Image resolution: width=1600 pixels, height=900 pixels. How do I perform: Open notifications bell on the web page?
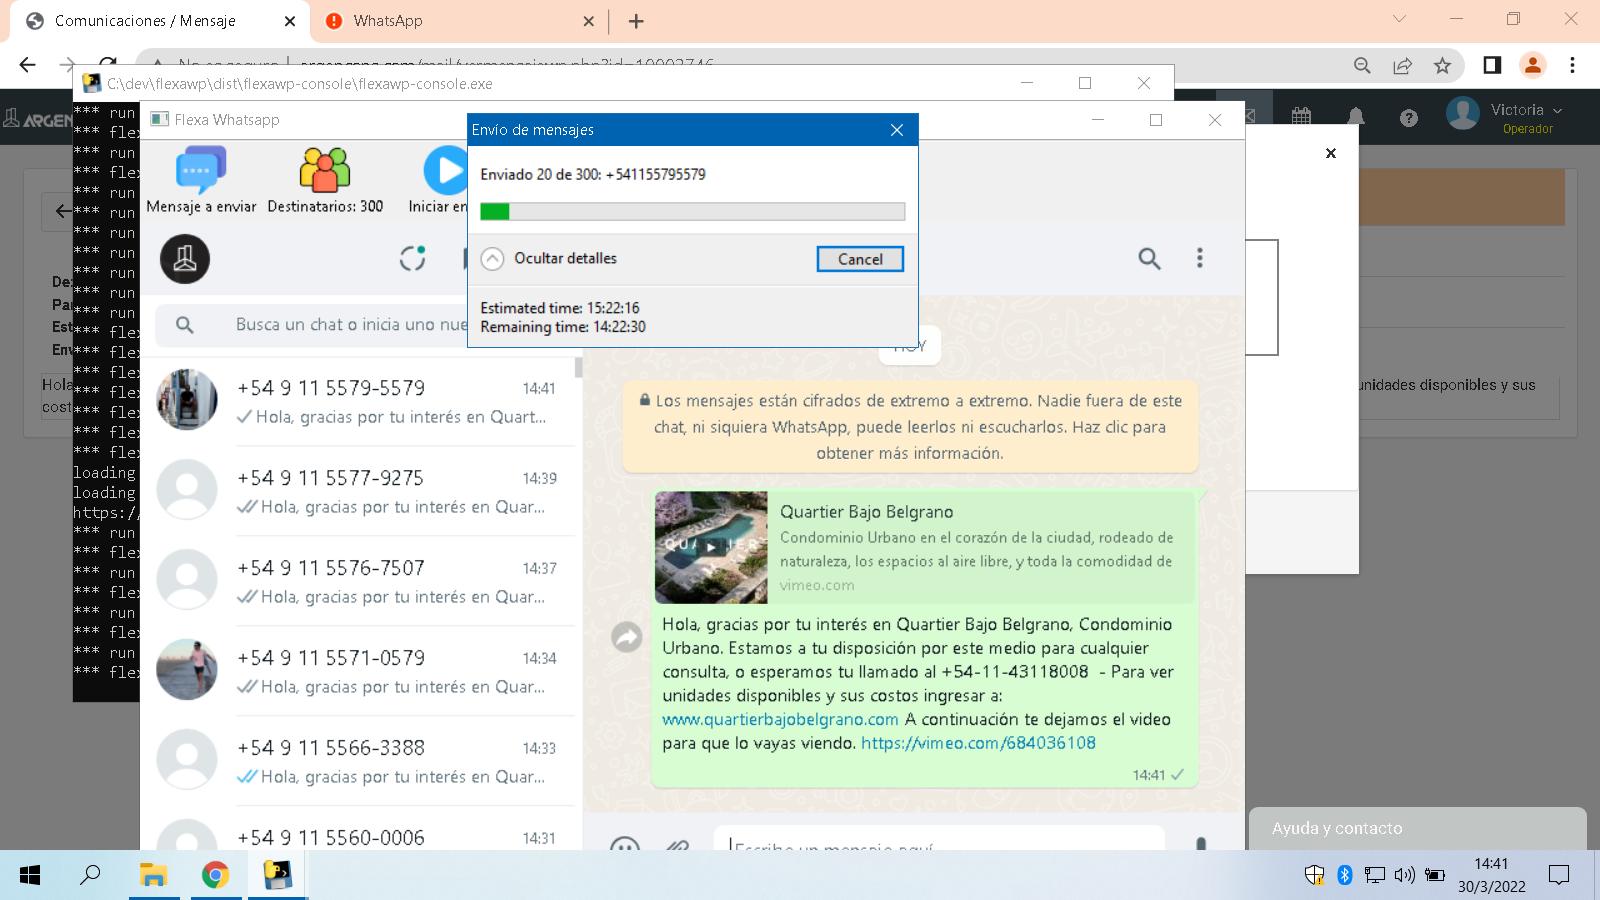click(x=1356, y=118)
